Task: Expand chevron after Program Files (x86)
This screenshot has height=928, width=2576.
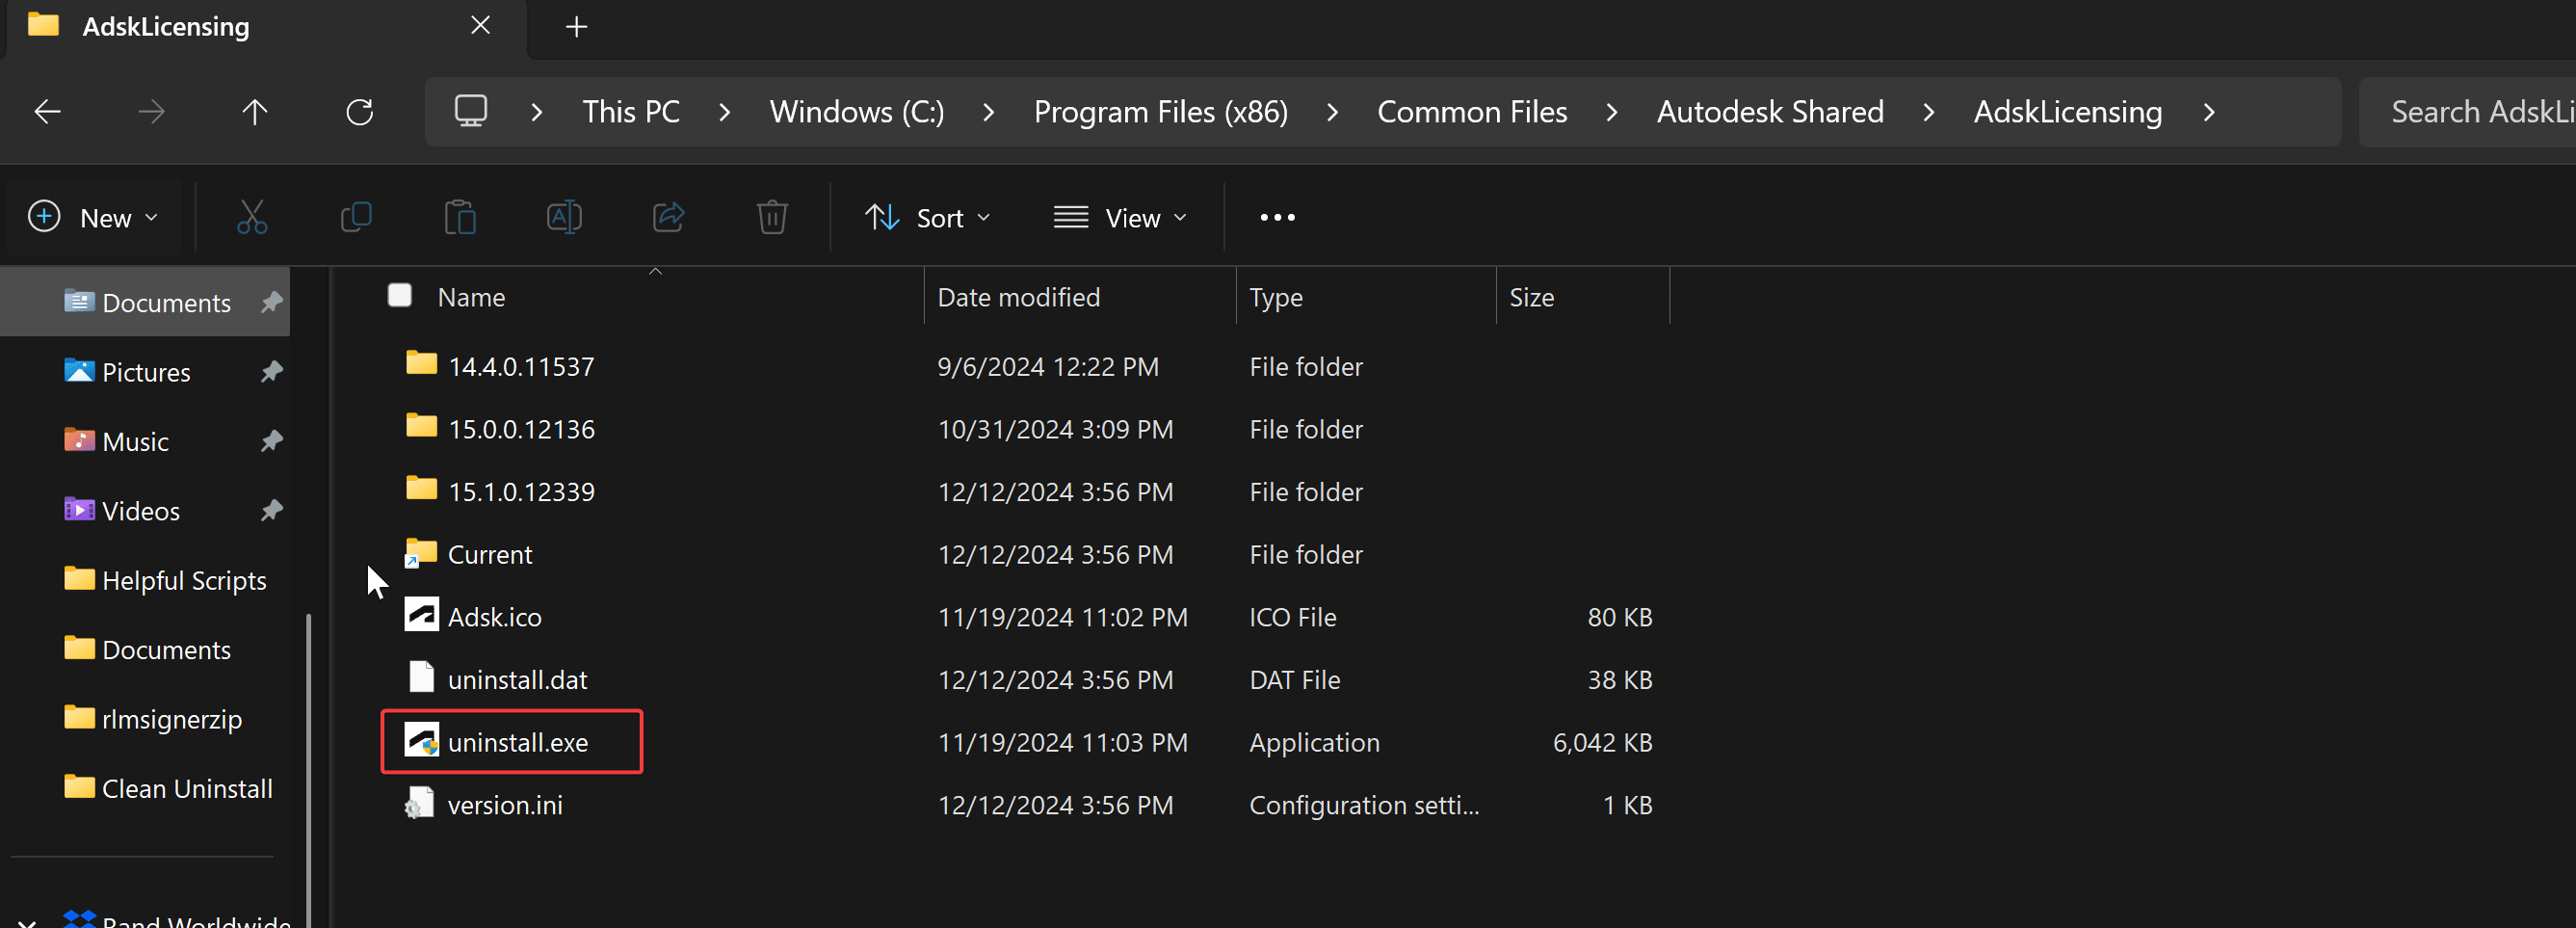Action: (x=1332, y=112)
